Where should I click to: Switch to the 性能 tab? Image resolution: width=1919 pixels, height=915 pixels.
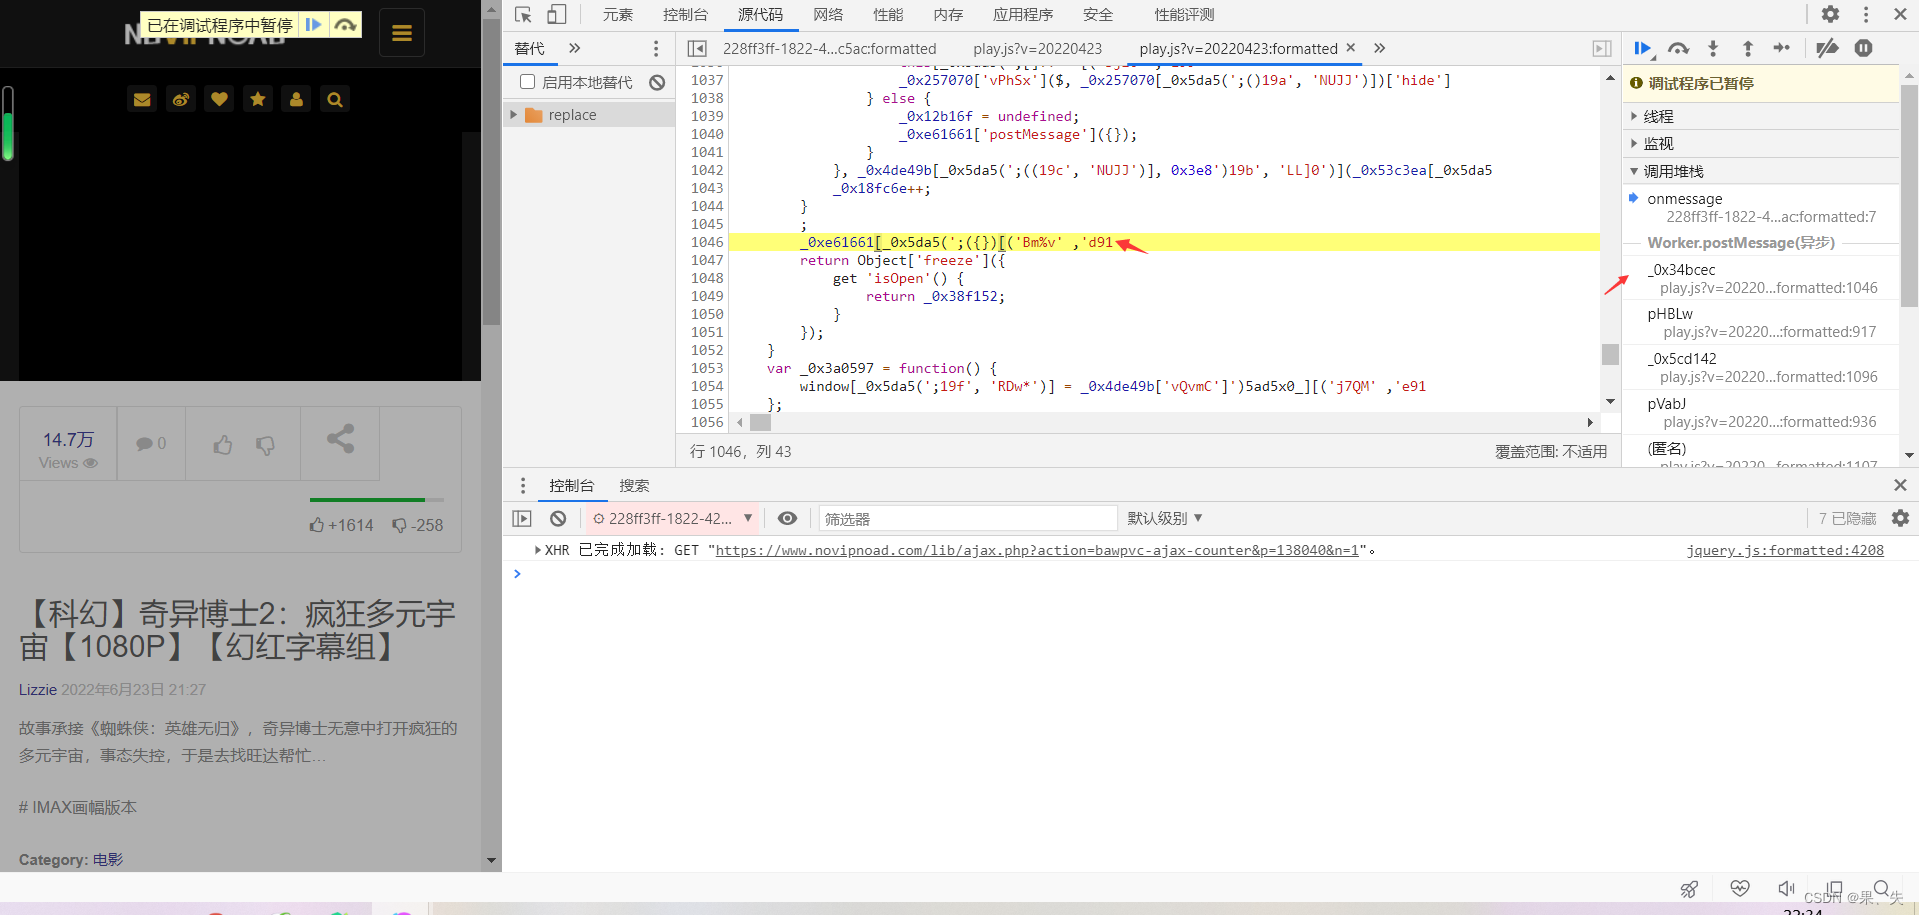[888, 14]
